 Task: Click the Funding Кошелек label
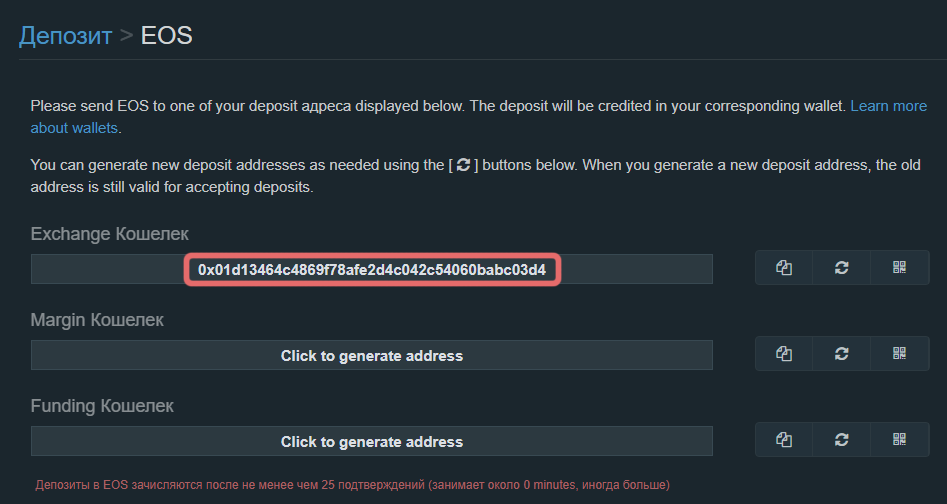click(x=102, y=406)
